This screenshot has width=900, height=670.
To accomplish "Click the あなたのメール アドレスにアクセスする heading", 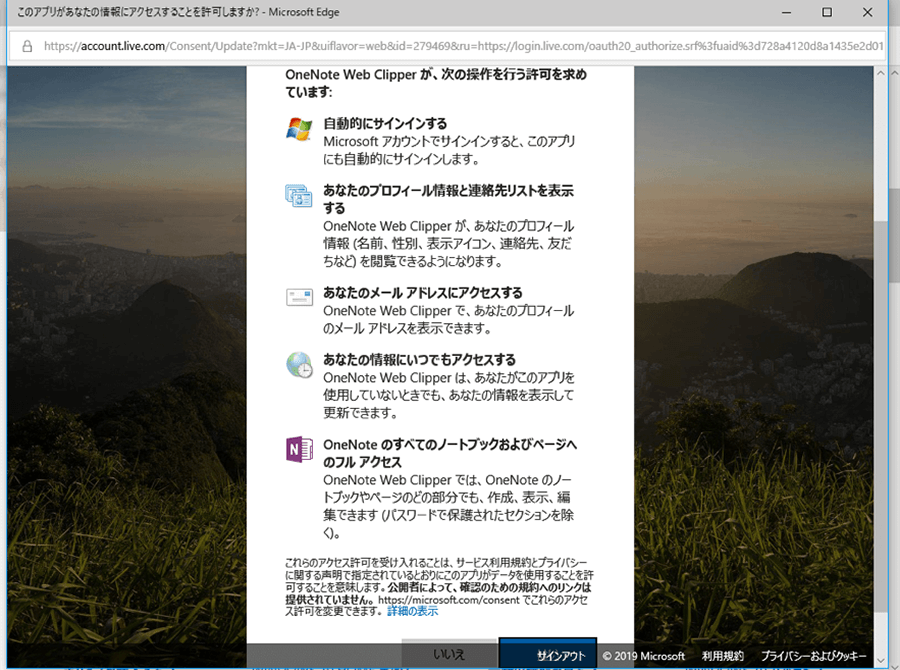I will 422,293.
